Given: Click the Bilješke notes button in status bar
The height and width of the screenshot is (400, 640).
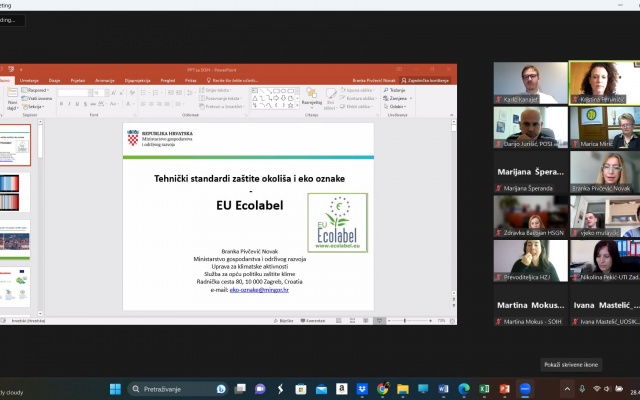Looking at the screenshot, I should [288, 320].
